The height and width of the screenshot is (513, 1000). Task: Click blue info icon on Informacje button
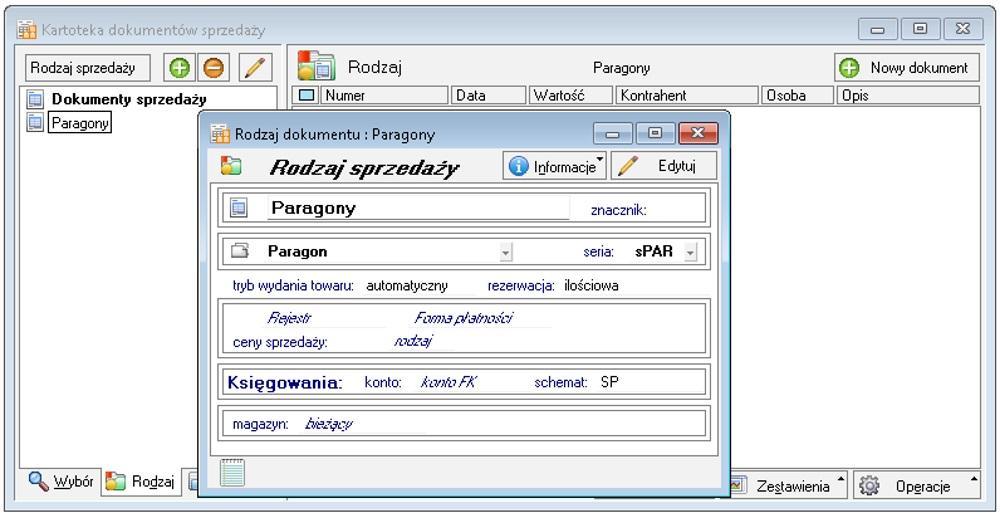[518, 166]
